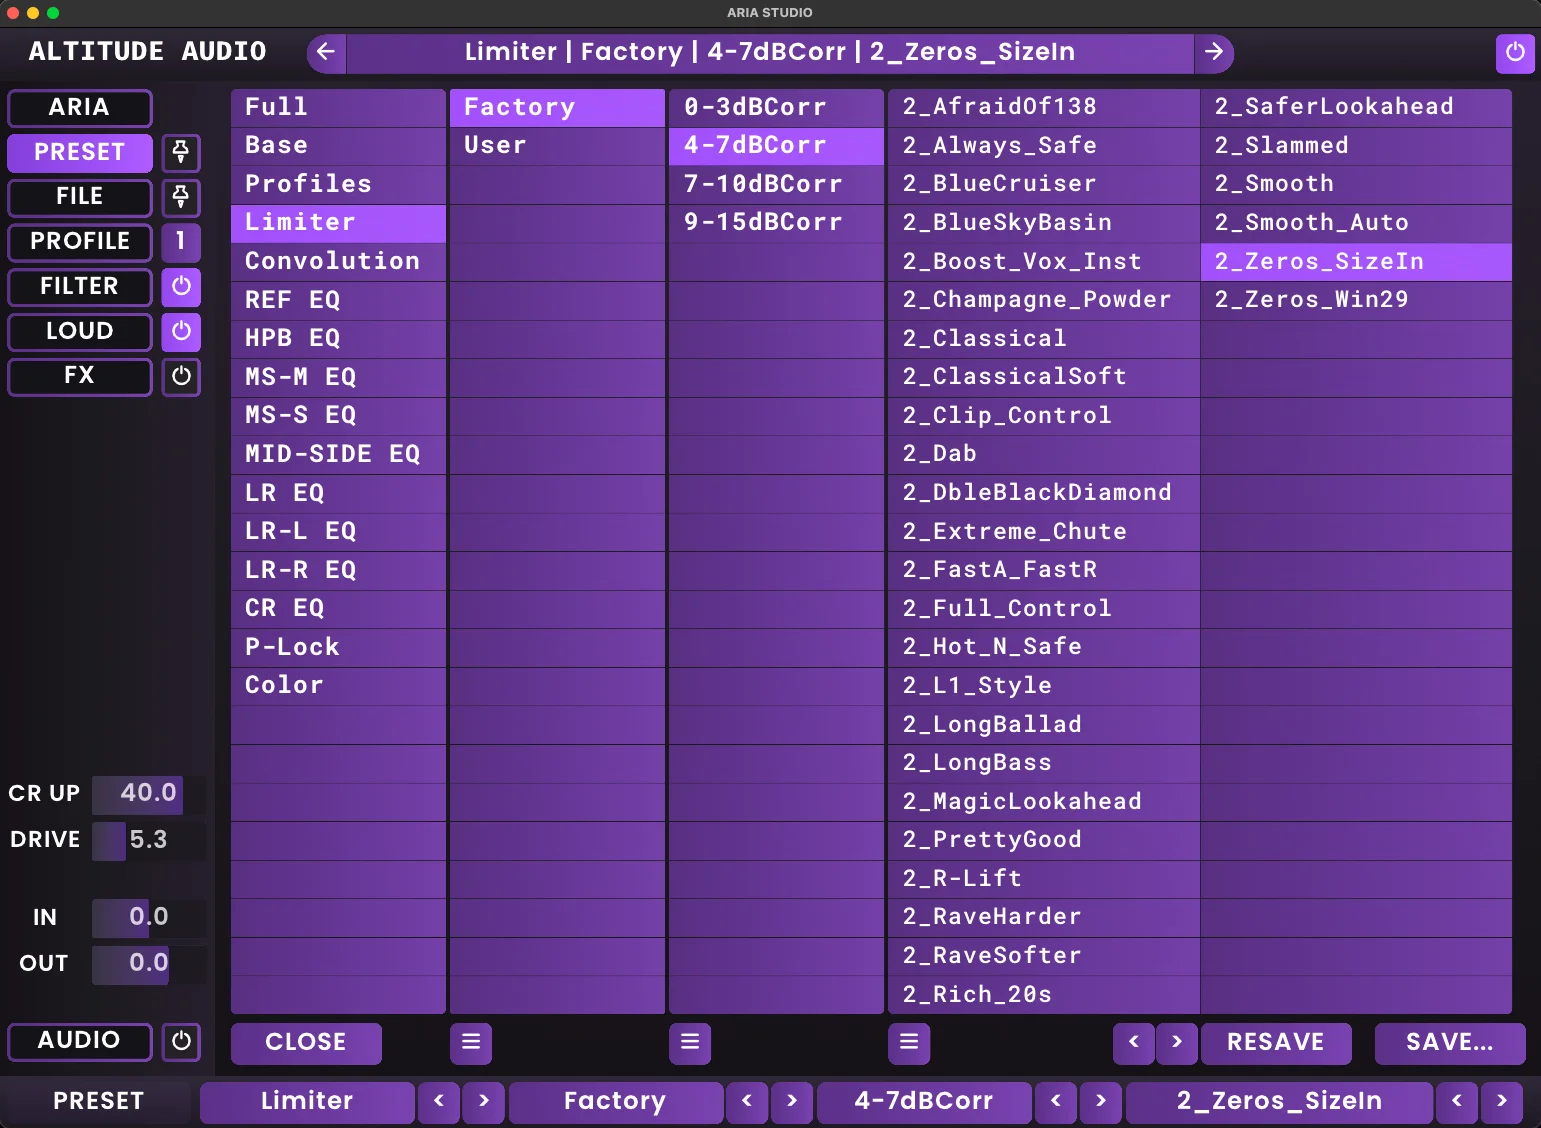Open the hamburger menu under the Factory column

pyautogui.click(x=471, y=1043)
